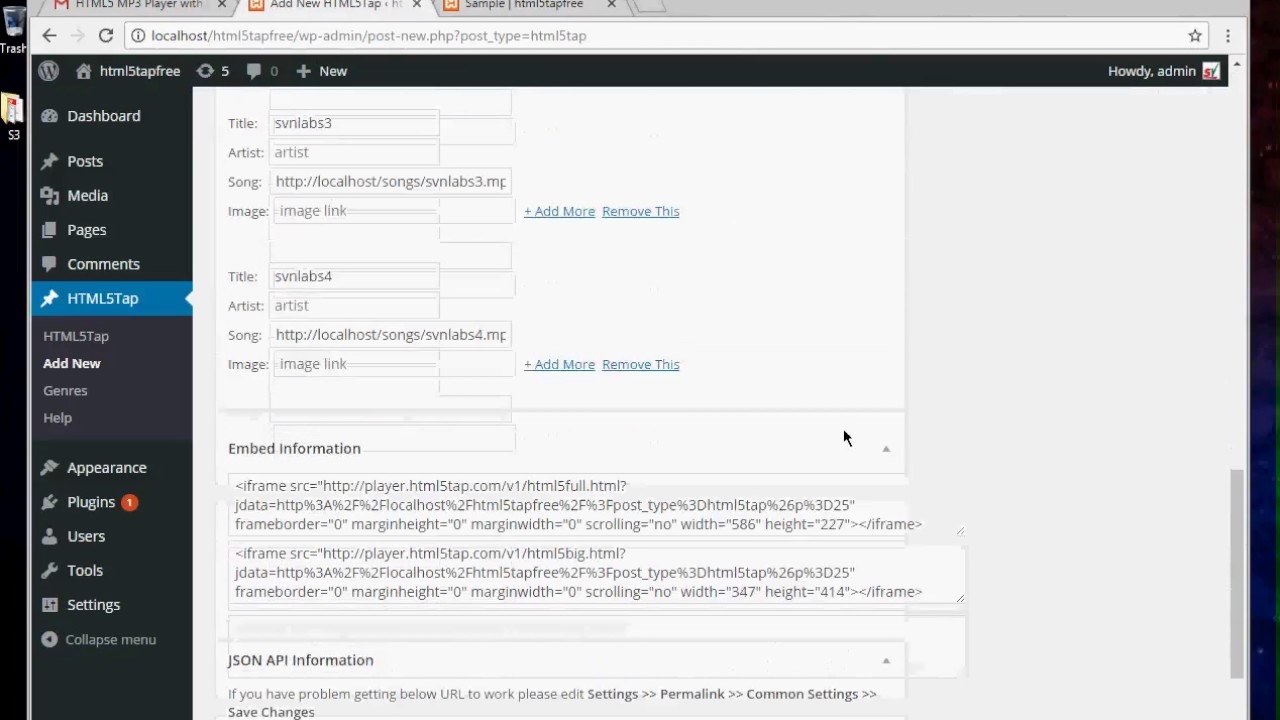Image resolution: width=1280 pixels, height=720 pixels.
Task: Click Comments icon in sidebar
Action: click(49, 264)
